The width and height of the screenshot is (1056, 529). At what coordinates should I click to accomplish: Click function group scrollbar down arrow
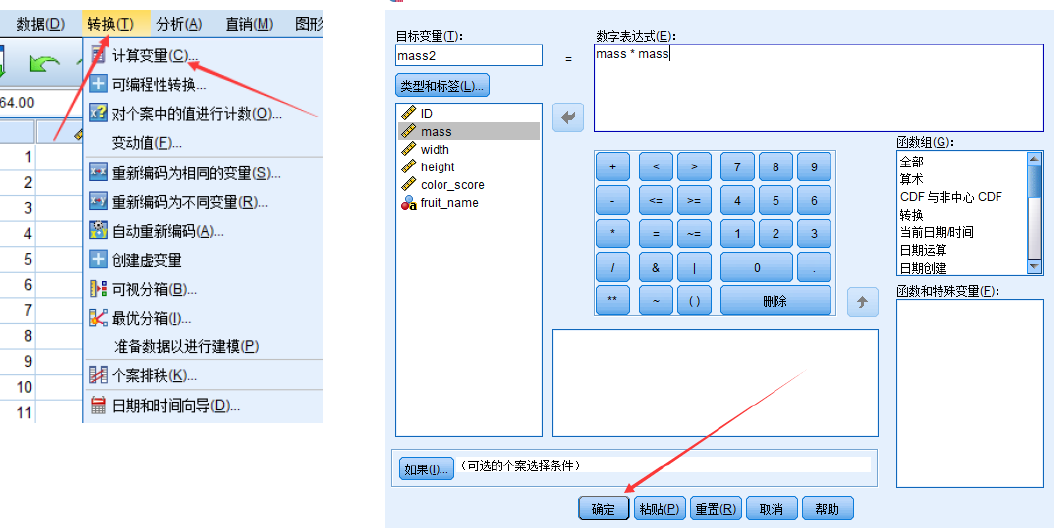coord(1034,267)
